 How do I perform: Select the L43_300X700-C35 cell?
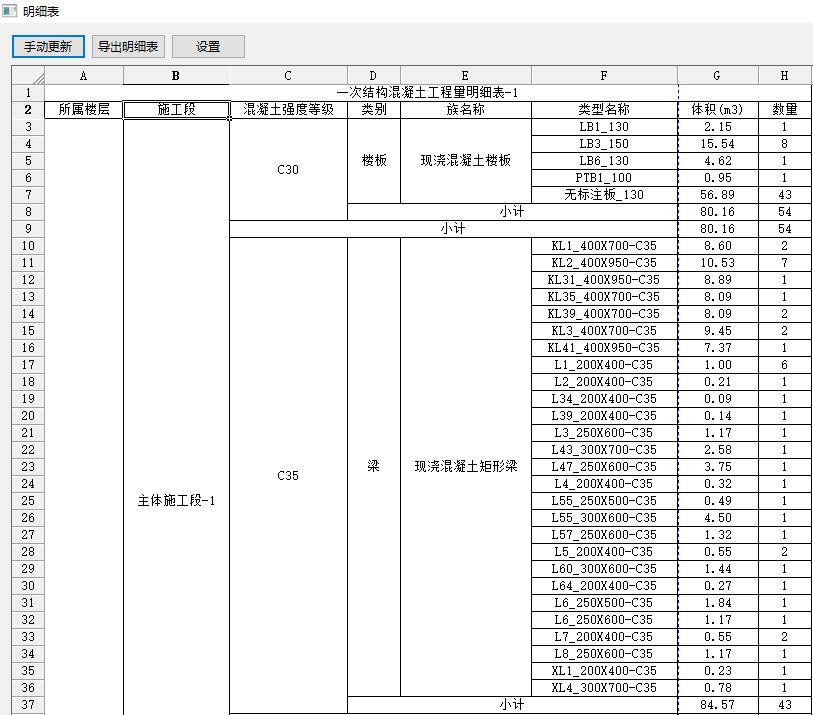pyautogui.click(x=604, y=450)
